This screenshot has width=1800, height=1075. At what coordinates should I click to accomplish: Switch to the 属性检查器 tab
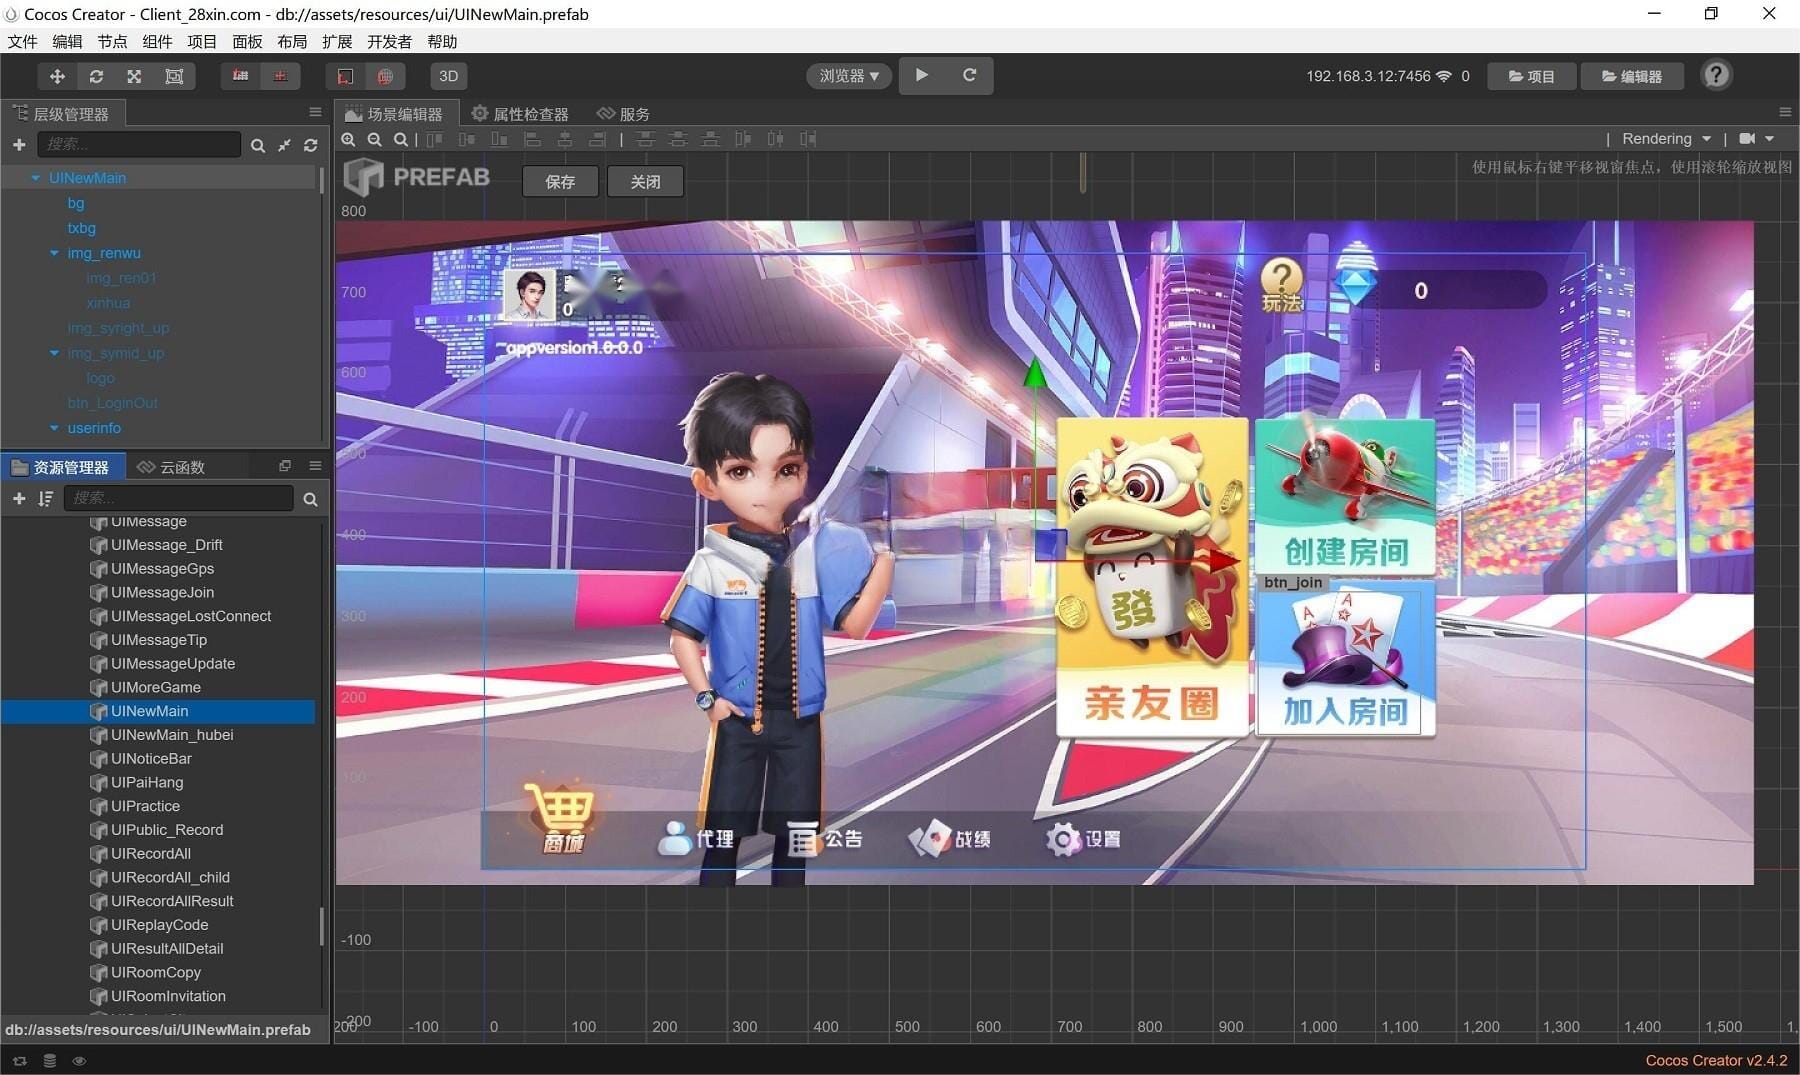(x=520, y=114)
